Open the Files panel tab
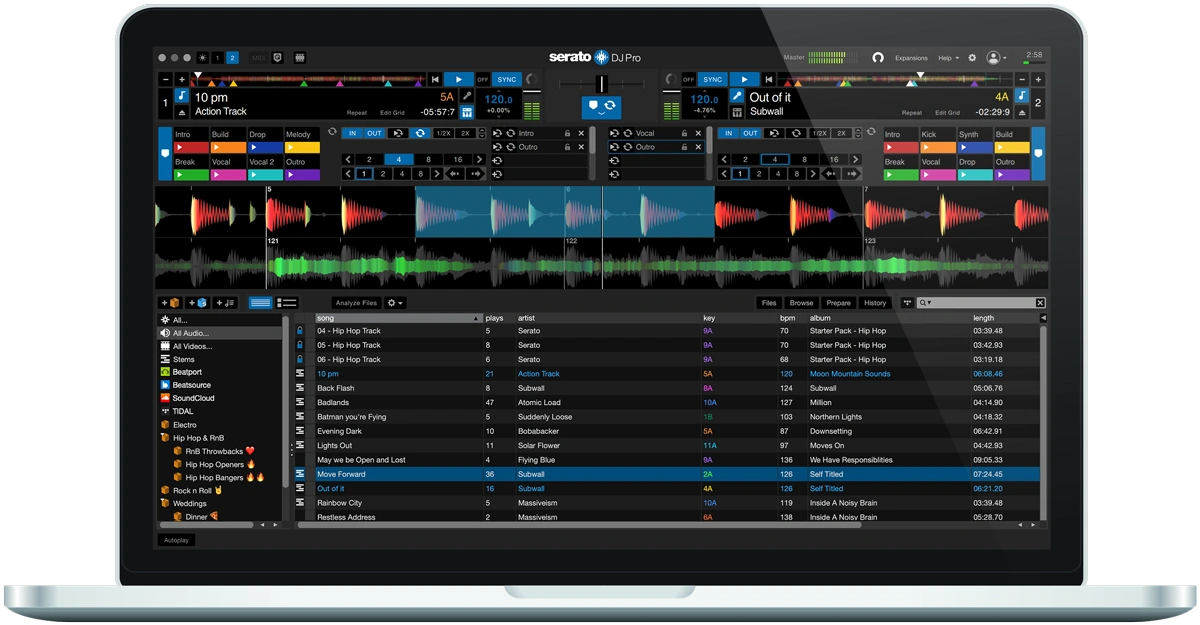This screenshot has width=1200, height=625. pos(769,303)
